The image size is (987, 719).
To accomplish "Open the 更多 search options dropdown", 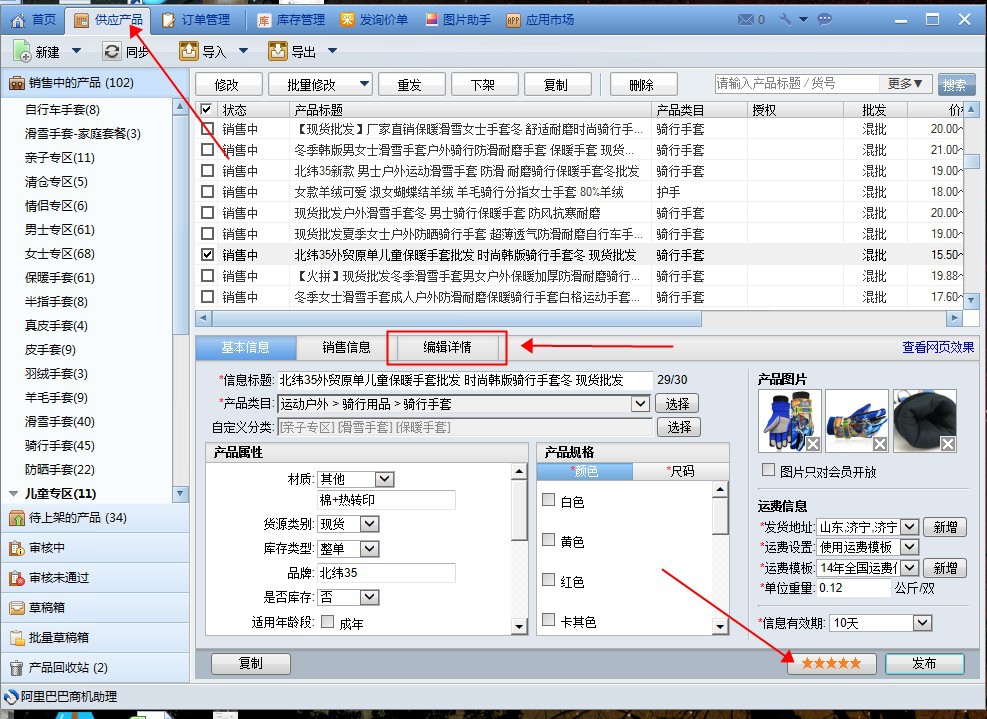I will coord(905,83).
